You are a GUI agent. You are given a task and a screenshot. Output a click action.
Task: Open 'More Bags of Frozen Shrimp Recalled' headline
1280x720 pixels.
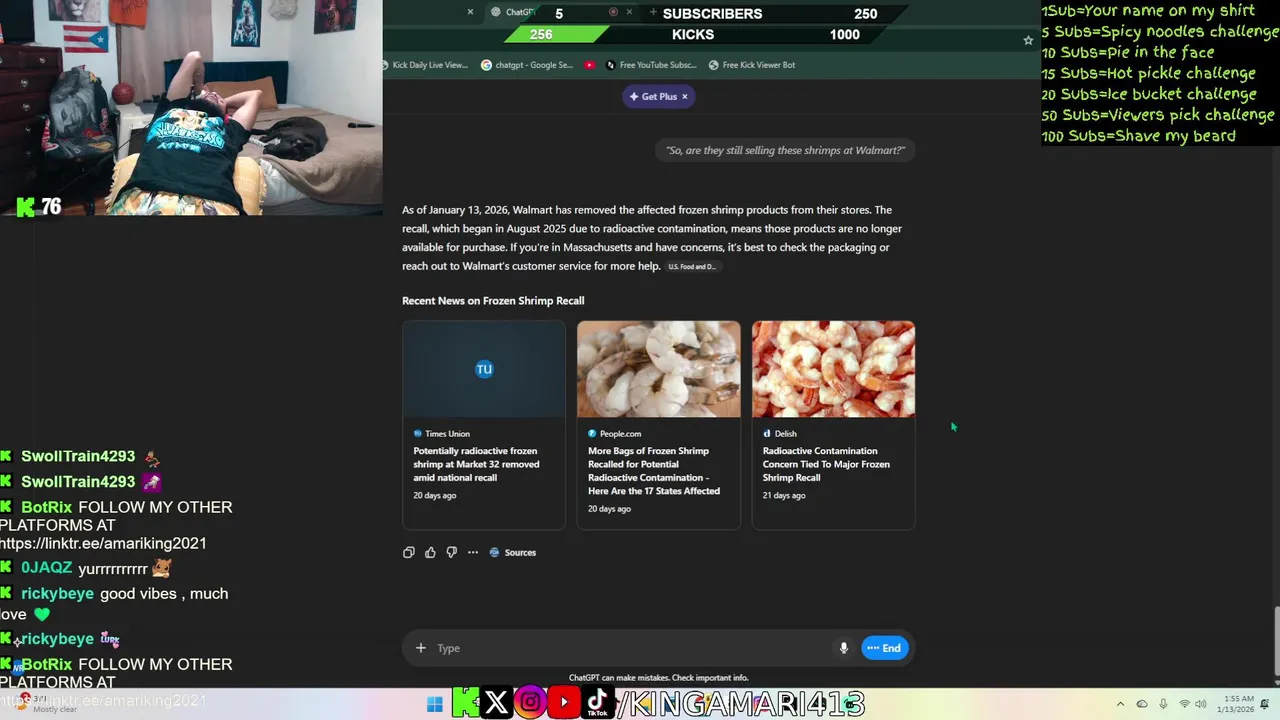coord(654,471)
